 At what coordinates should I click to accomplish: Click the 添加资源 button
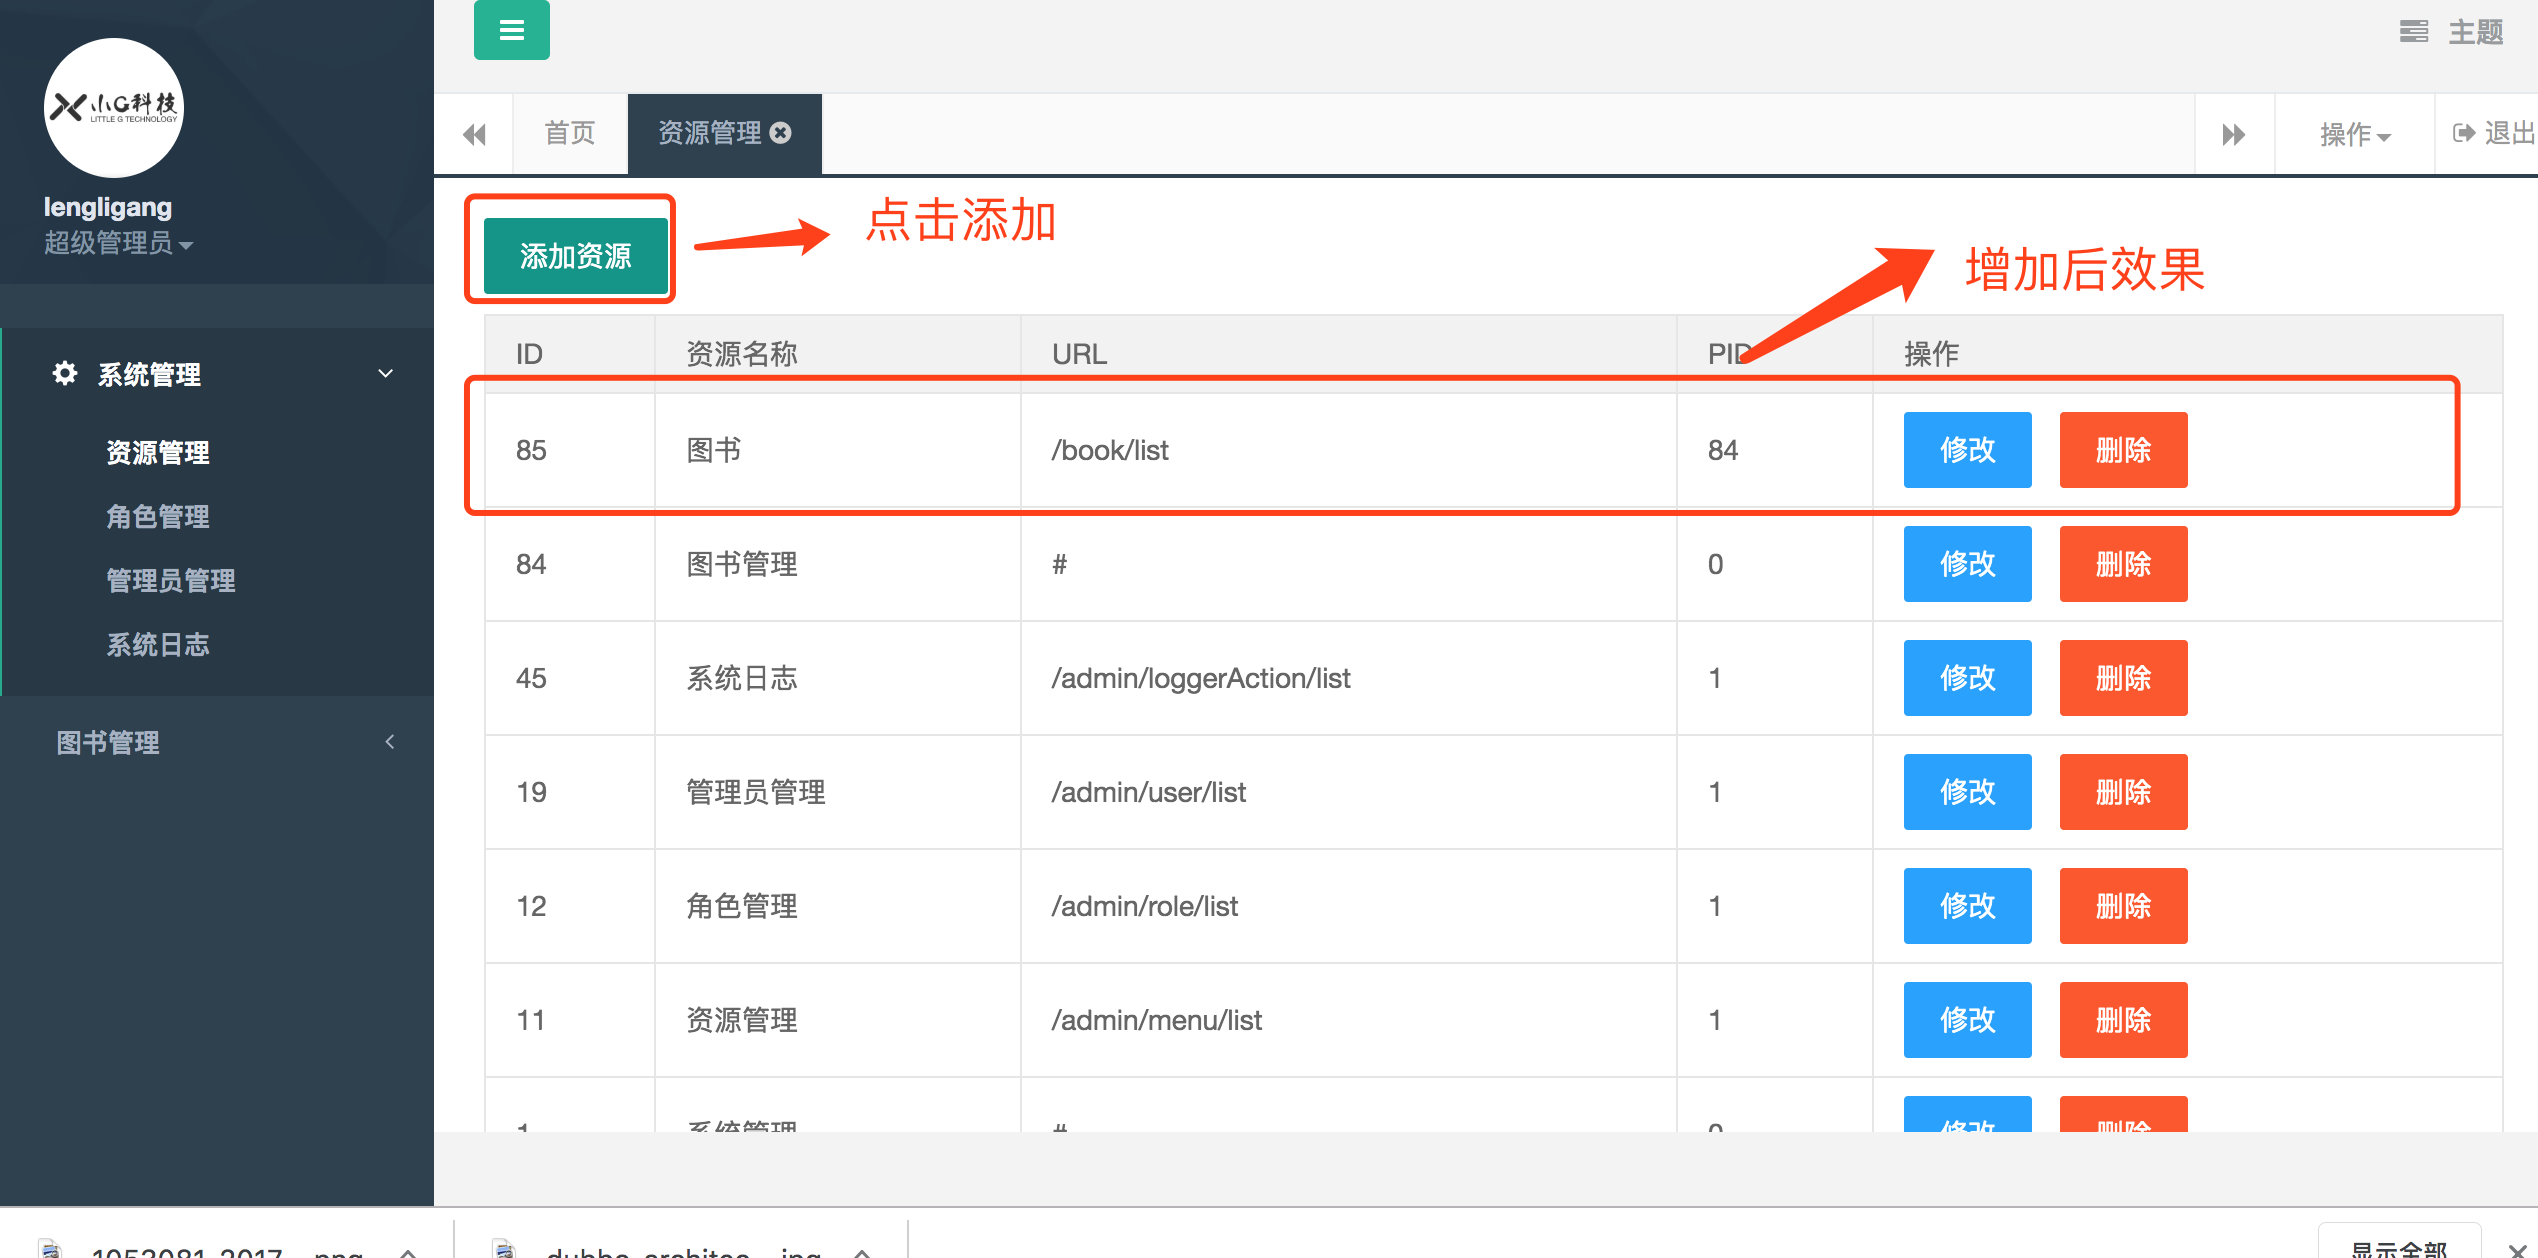575,256
